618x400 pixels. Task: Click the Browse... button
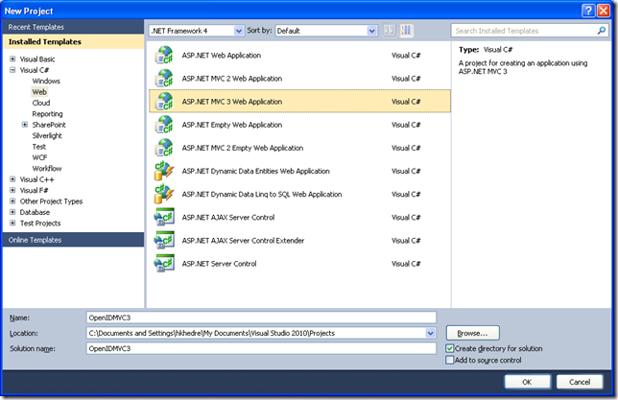(x=472, y=332)
